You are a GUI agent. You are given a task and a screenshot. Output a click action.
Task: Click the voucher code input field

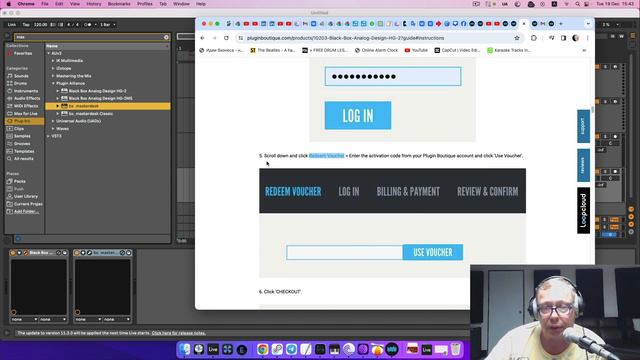click(344, 252)
